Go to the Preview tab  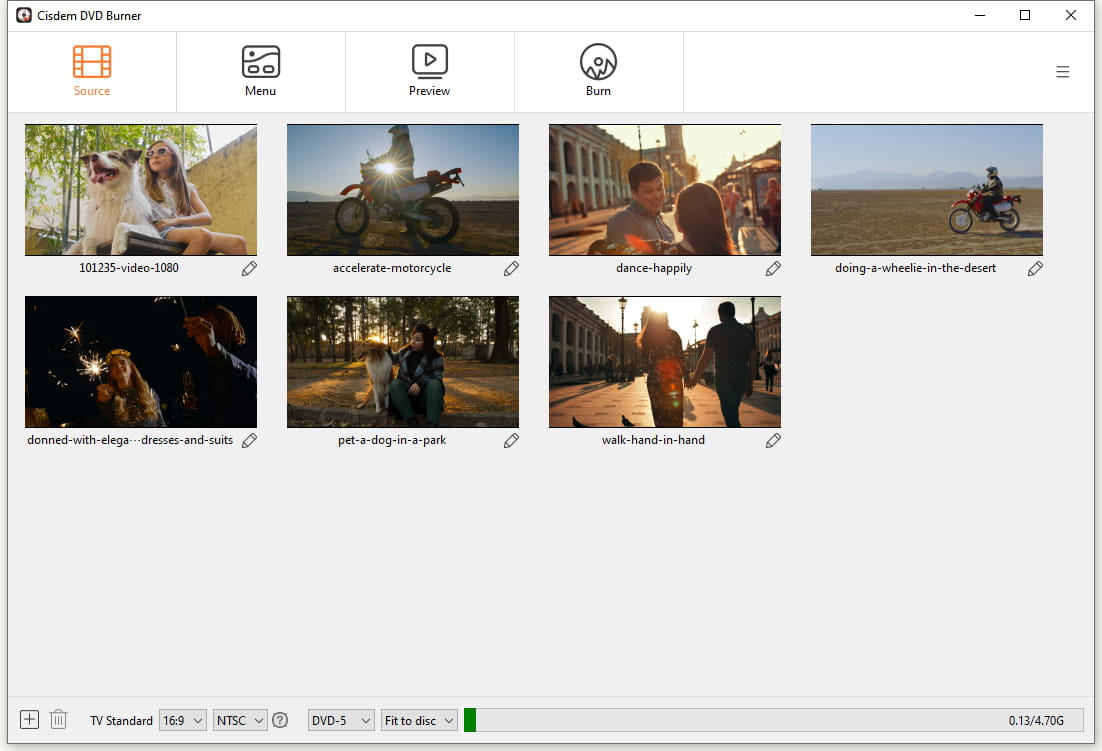coord(429,72)
